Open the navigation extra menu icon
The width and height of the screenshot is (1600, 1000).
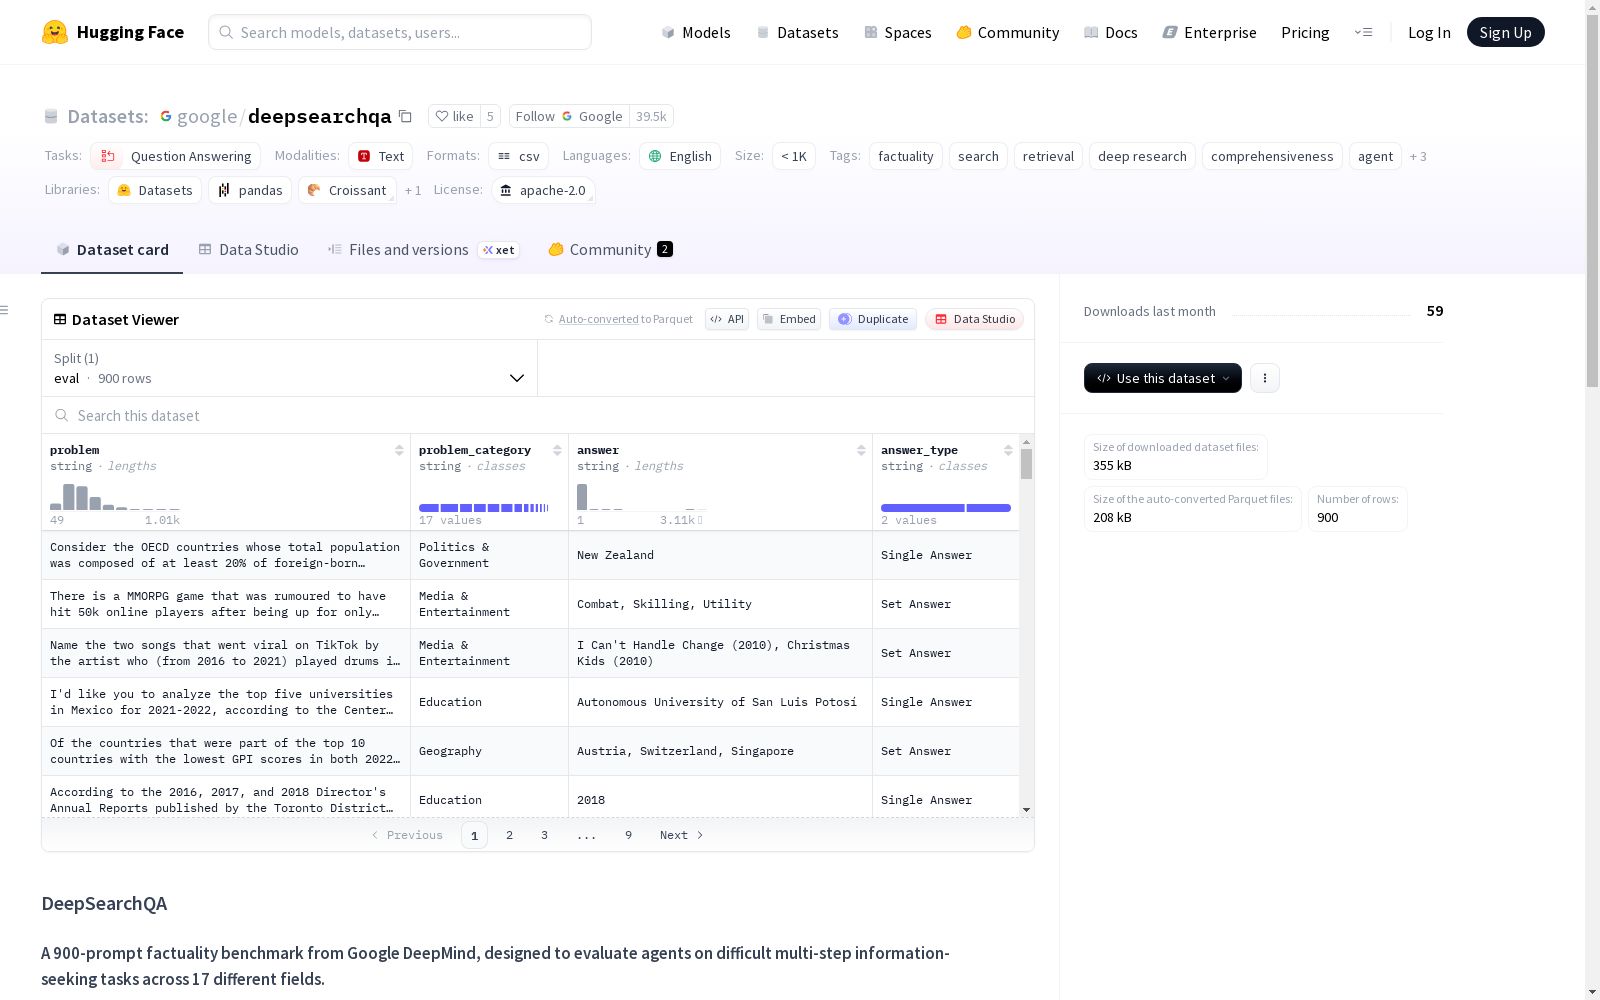tap(1363, 32)
